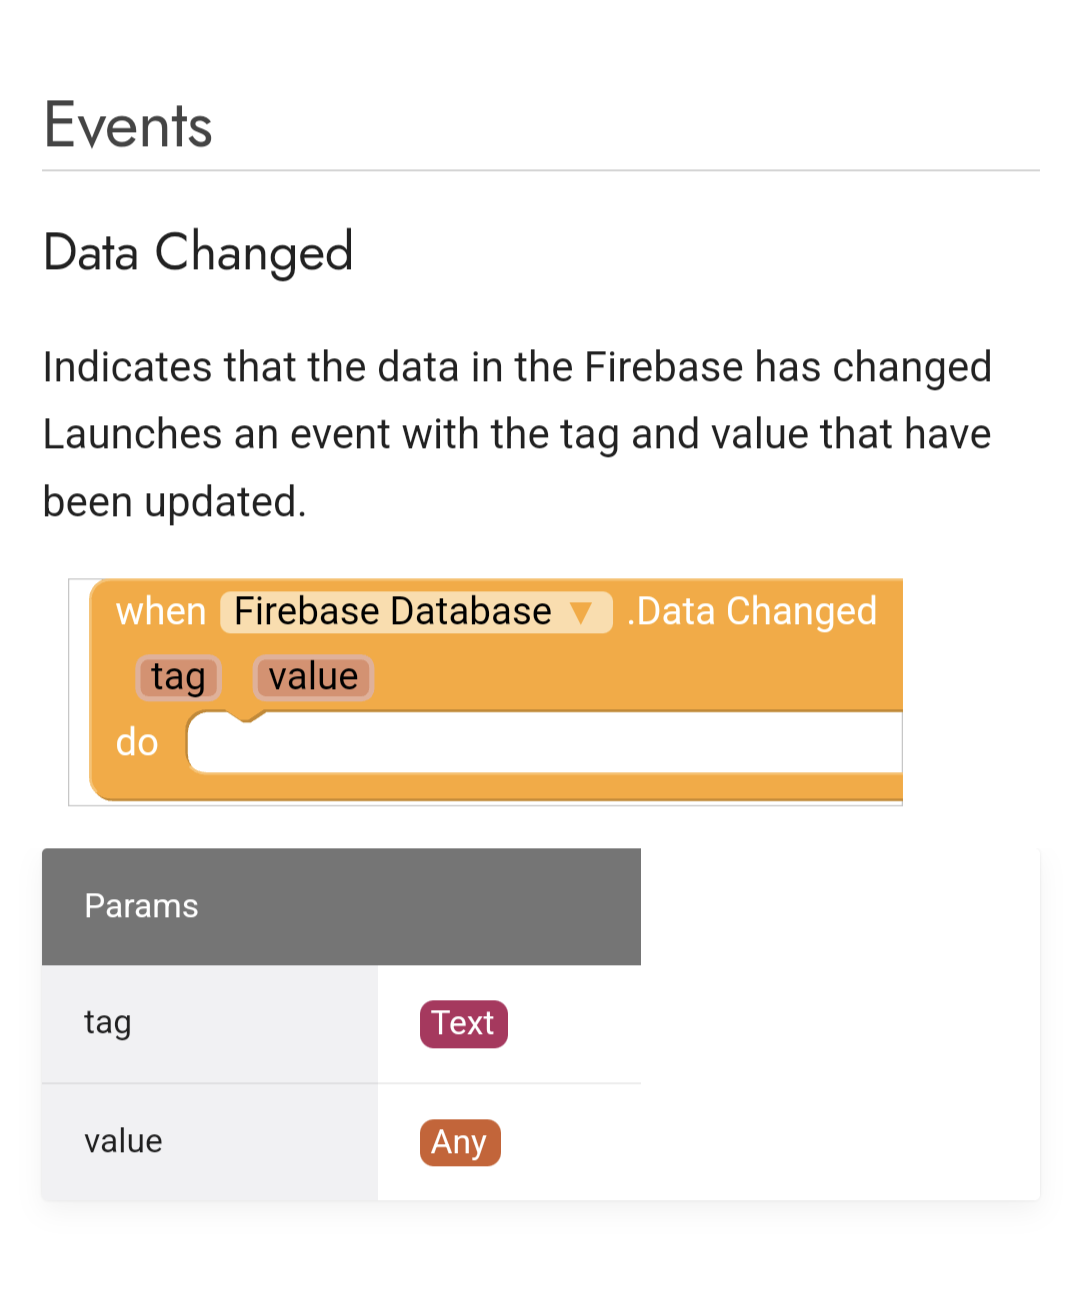Click the dropdown triangle arrow on the block

pos(581,612)
